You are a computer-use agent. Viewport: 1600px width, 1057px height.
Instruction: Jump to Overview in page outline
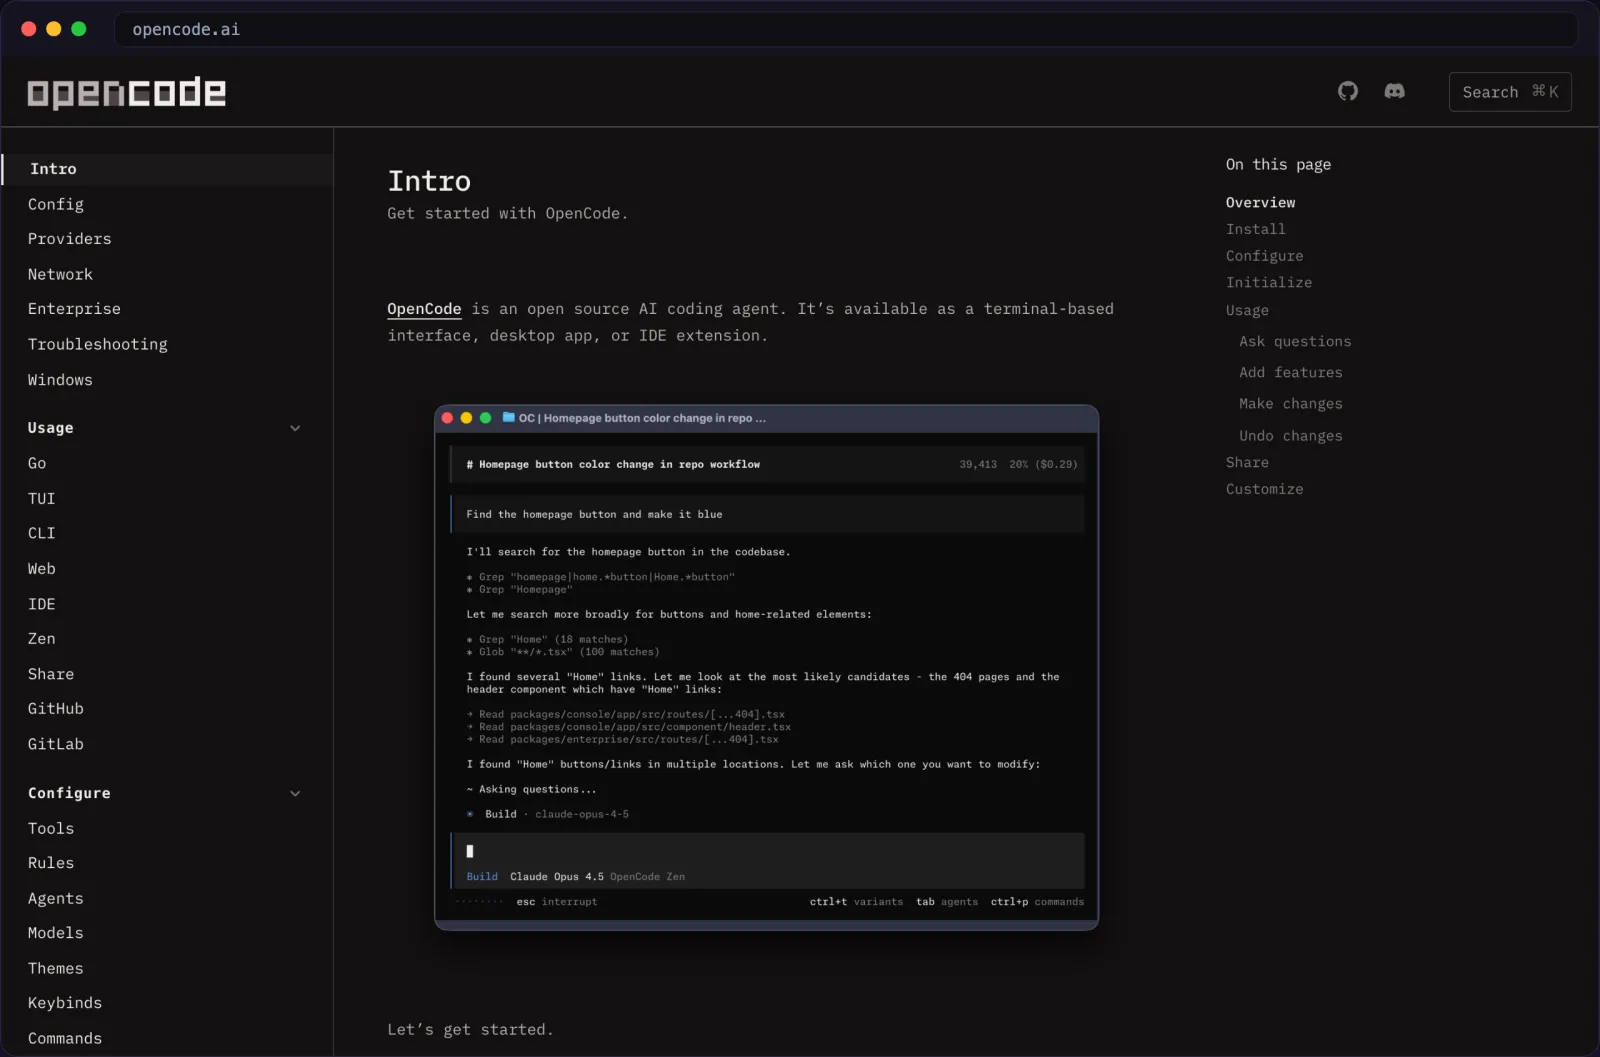tap(1260, 202)
